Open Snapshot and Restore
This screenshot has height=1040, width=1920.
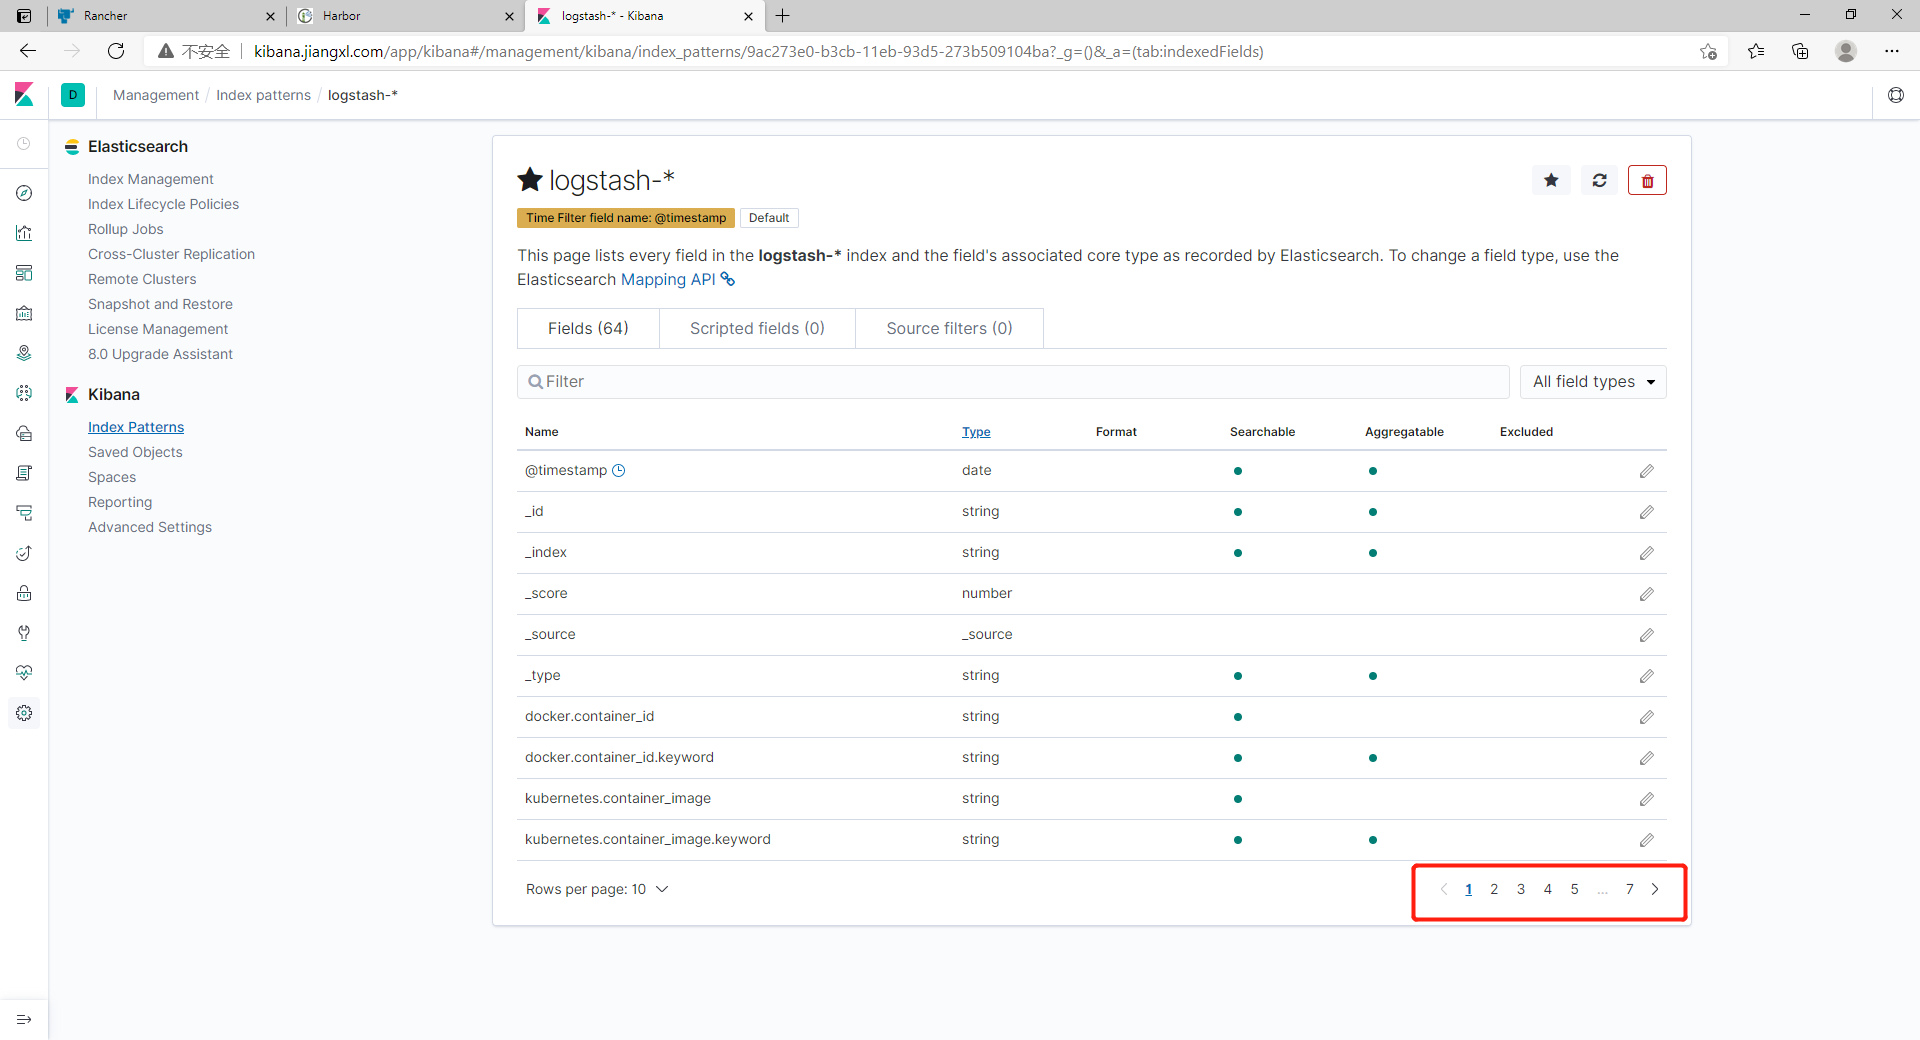click(160, 304)
